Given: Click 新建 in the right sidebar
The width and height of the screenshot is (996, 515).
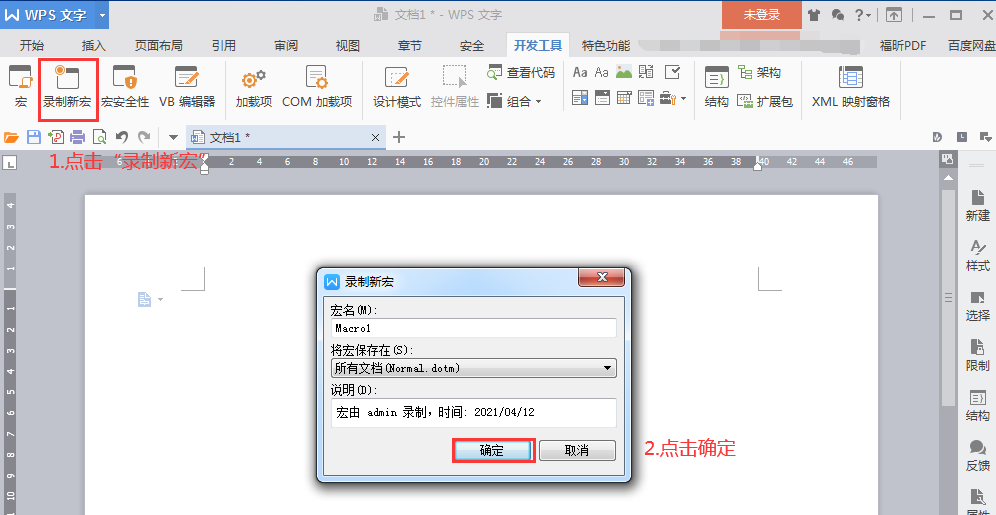Looking at the screenshot, I should [x=978, y=206].
